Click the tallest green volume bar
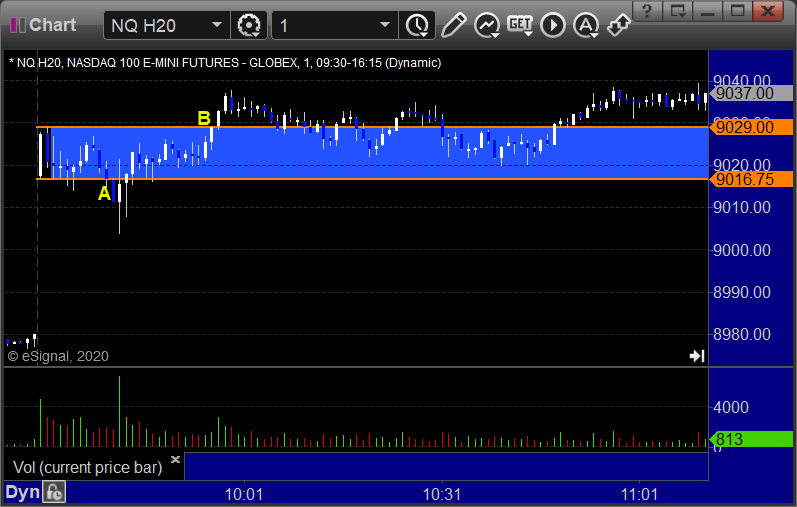Image resolution: width=797 pixels, height=507 pixels. tap(119, 411)
